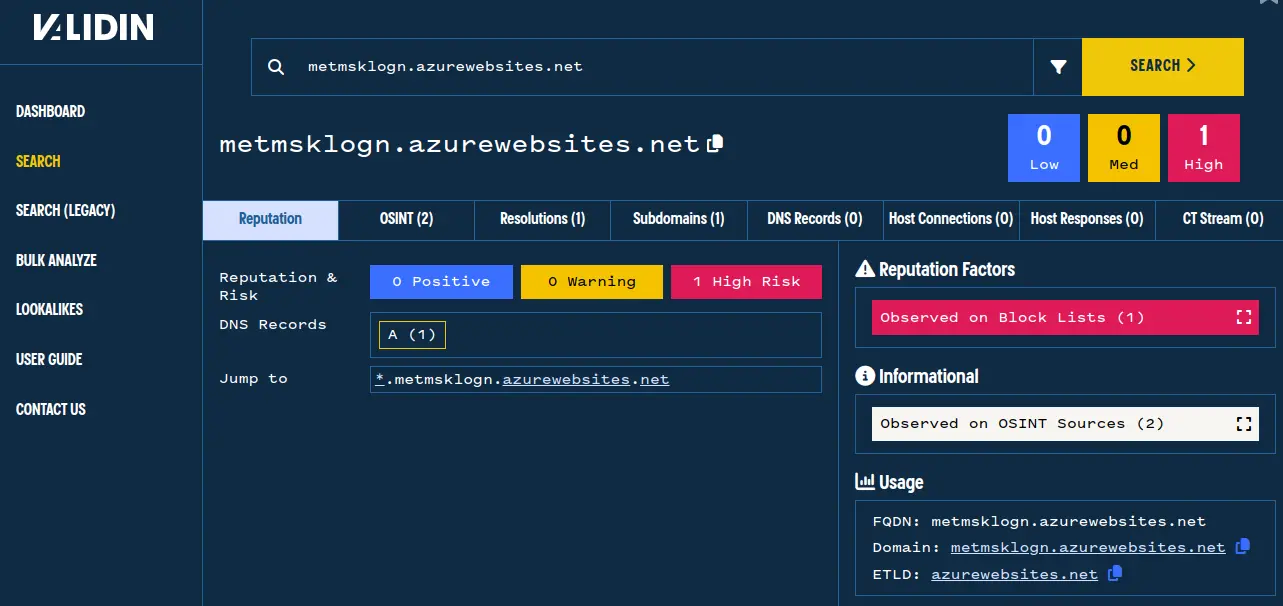The width and height of the screenshot is (1283, 606).
Task: Open the CT Stream (0) tab
Action: coord(1219,219)
